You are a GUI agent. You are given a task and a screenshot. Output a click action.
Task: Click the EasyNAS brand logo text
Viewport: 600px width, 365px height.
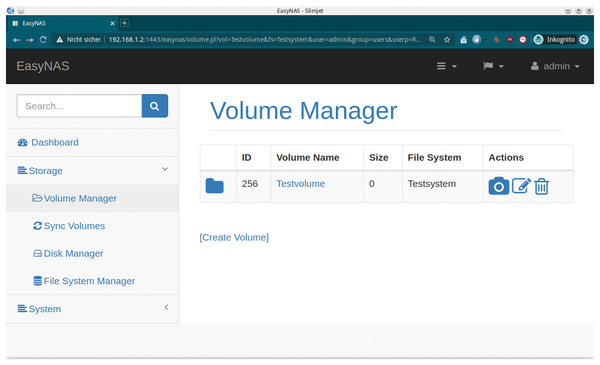pyautogui.click(x=43, y=66)
